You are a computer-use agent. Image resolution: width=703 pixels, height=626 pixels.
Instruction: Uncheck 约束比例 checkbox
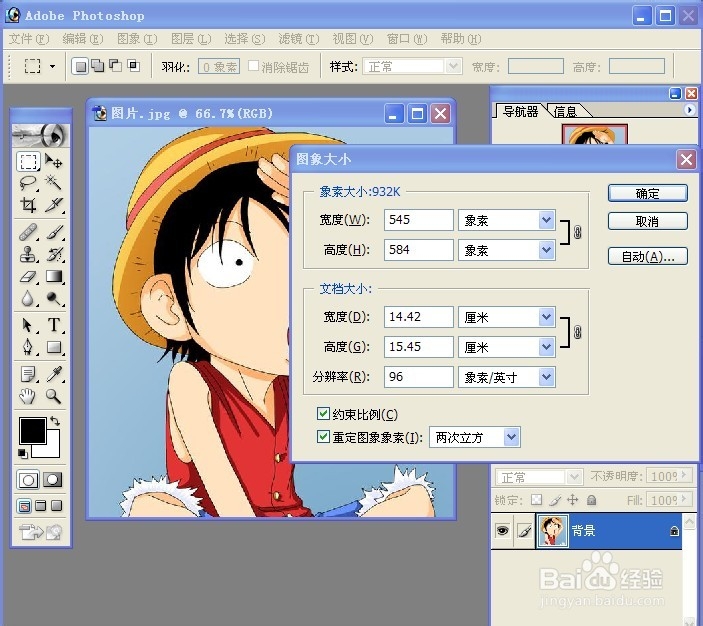pyautogui.click(x=323, y=413)
